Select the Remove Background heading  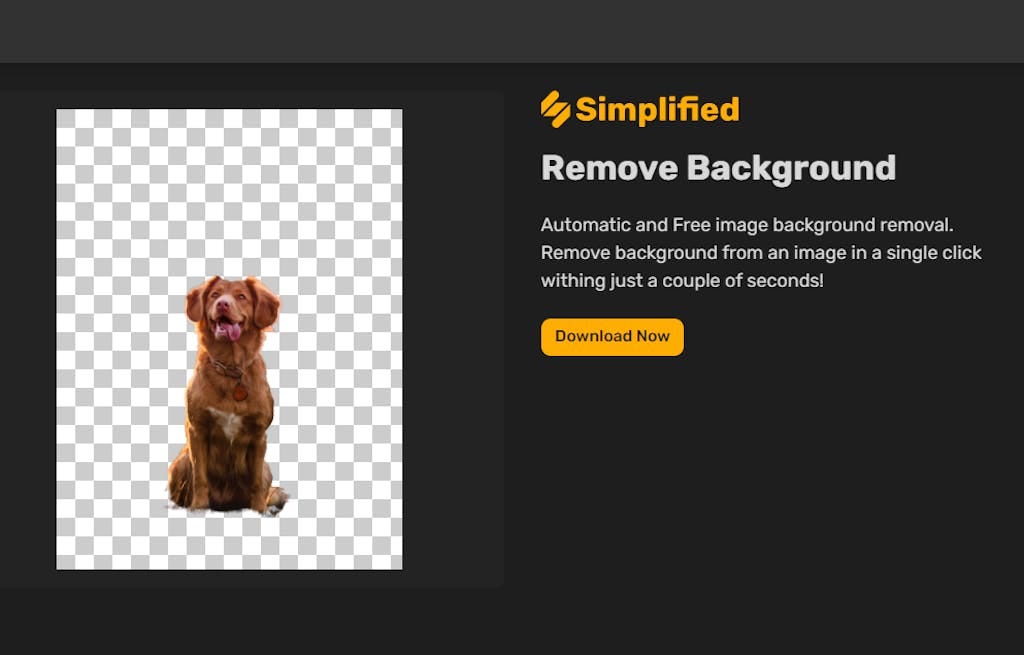[718, 168]
